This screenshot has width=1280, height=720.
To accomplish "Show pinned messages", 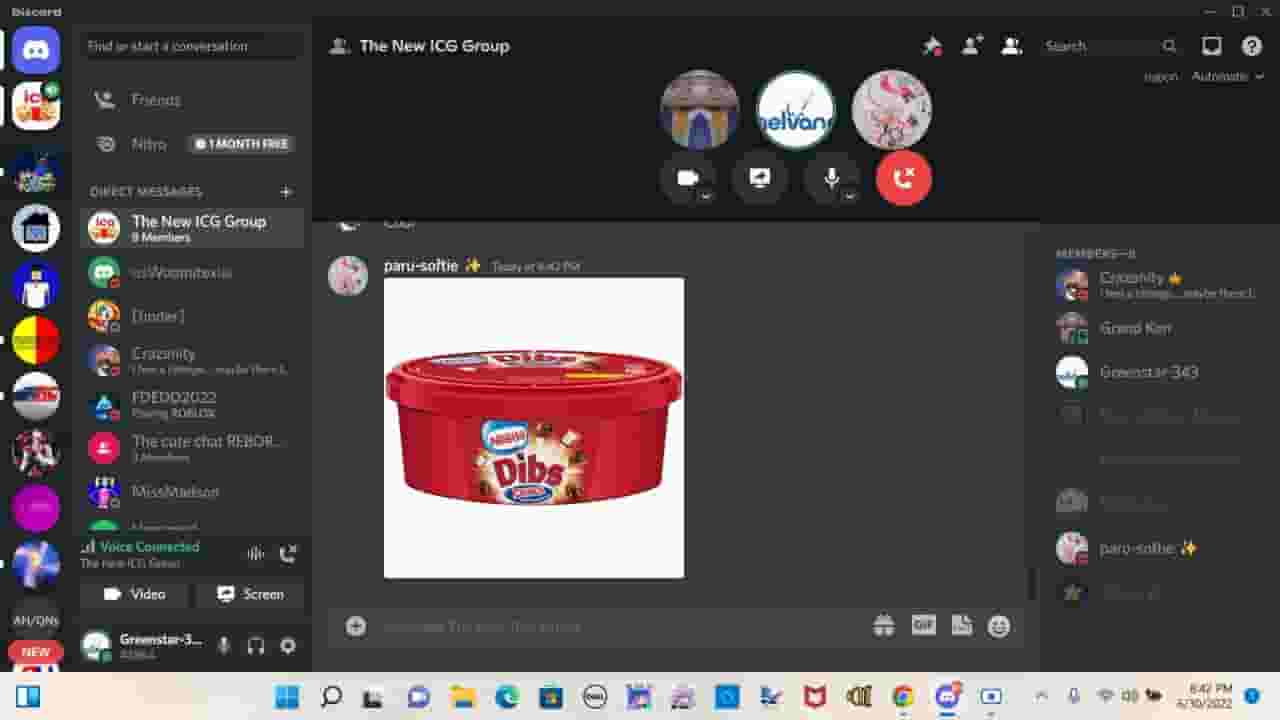I will [932, 46].
